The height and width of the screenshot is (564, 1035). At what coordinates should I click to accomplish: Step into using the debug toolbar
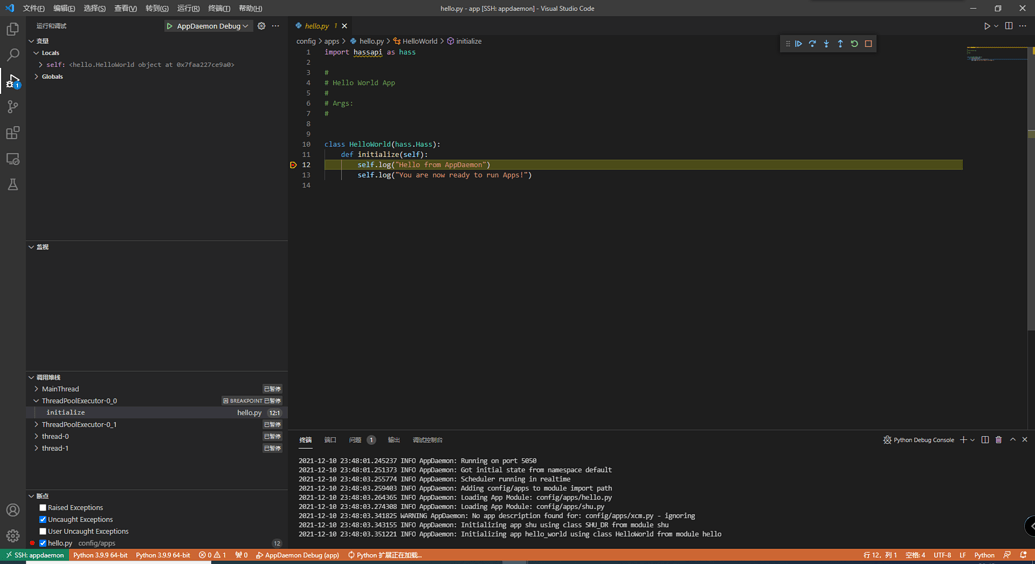(x=826, y=44)
